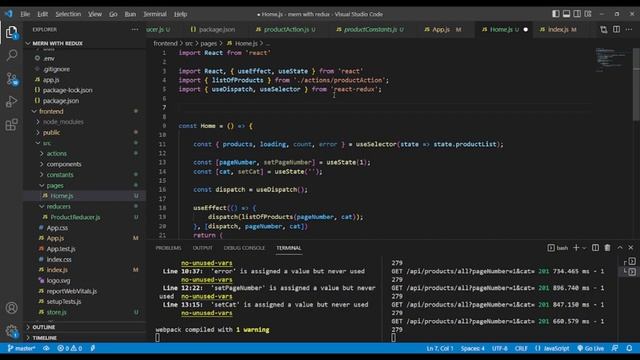Click Ln 7, Col 1 cursor position
Screen dimensions: 640x360
click(440, 348)
